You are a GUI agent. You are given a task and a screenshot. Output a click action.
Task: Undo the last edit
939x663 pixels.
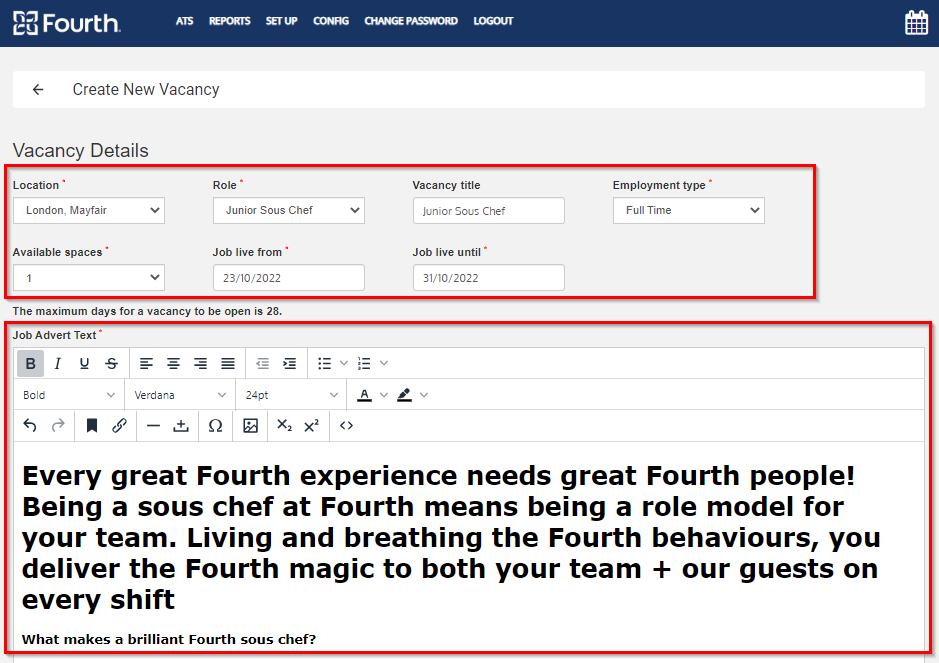[x=30, y=426]
